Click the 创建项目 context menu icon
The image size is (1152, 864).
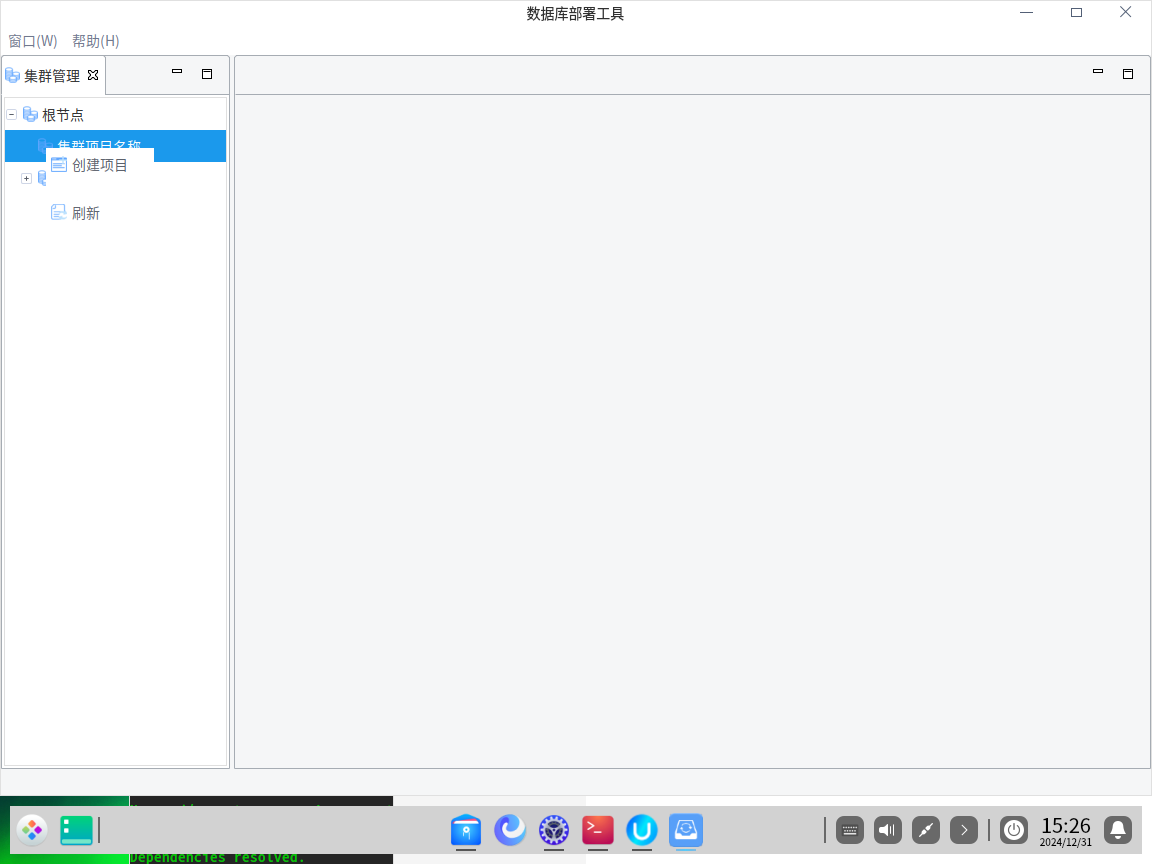pos(59,165)
